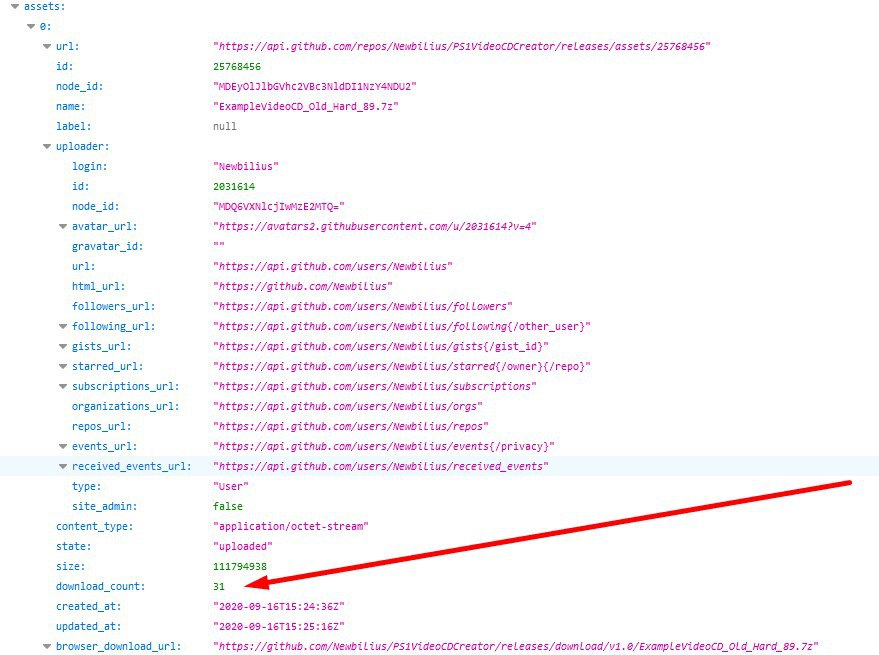
Task: Select the uploader node_id MDQ6VXNlcjIwMzE2MTQ= value
Action: 279,206
